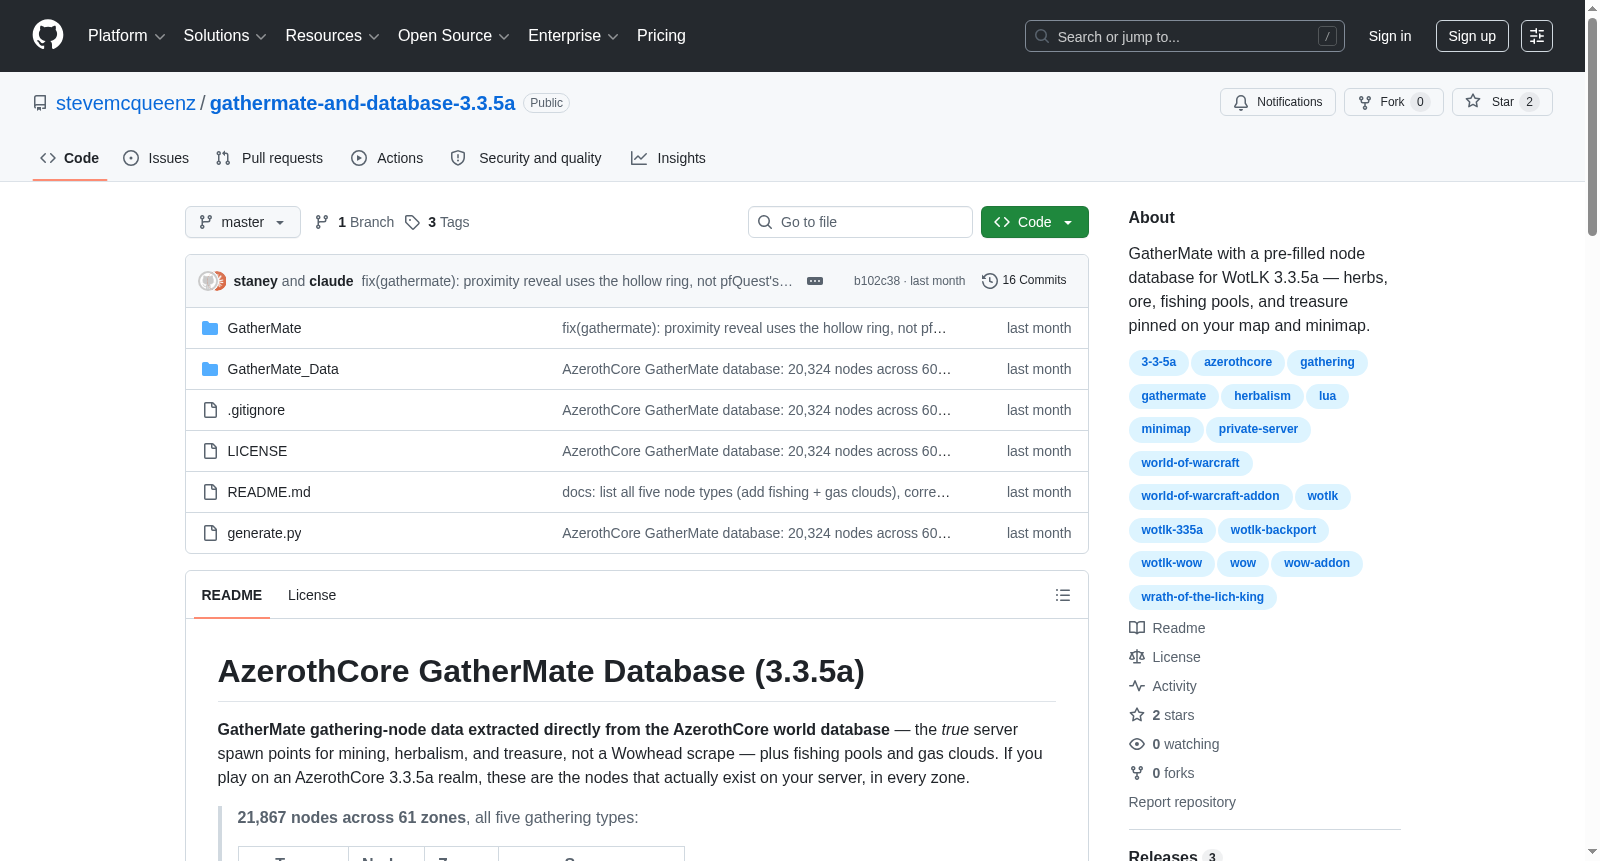Image resolution: width=1600 pixels, height=861 pixels.
Task: Expand the Platform menu
Action: point(127,36)
